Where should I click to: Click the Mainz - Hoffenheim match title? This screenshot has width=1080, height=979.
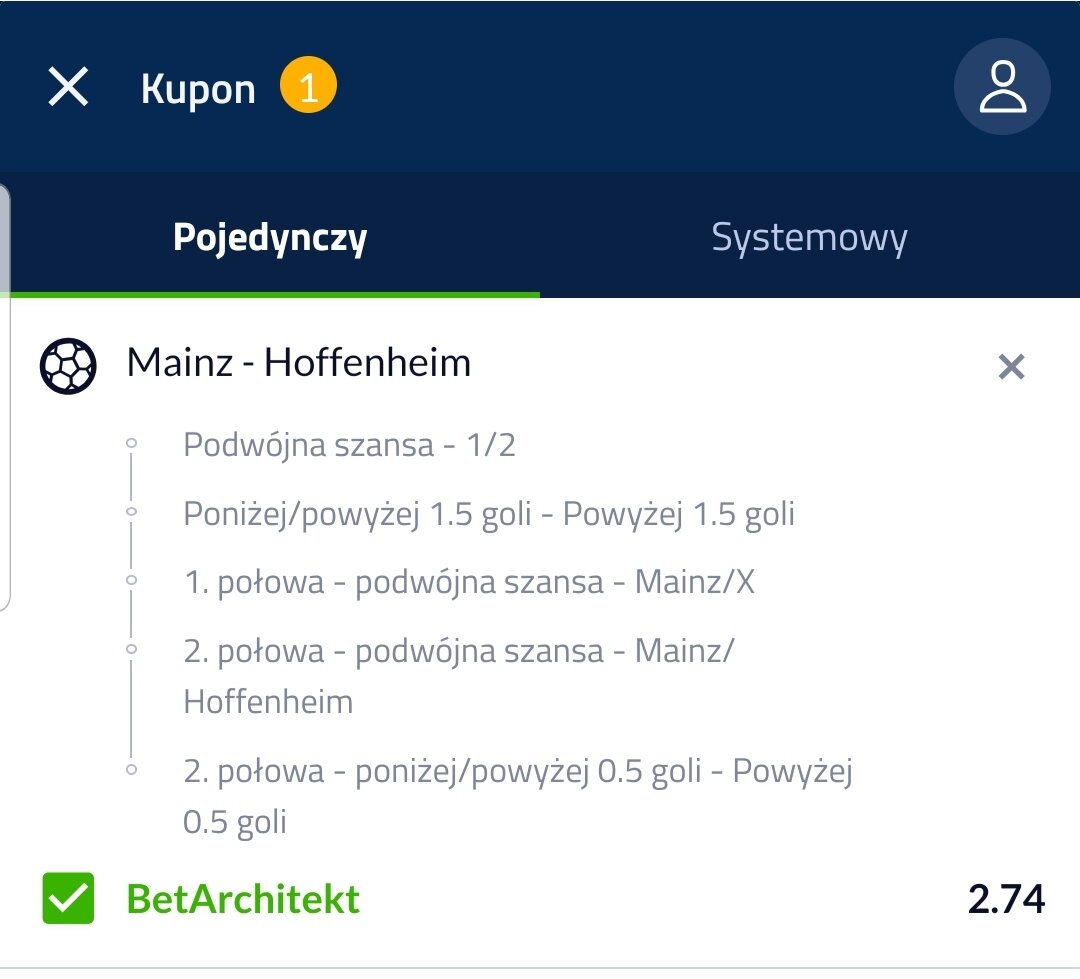tap(299, 363)
